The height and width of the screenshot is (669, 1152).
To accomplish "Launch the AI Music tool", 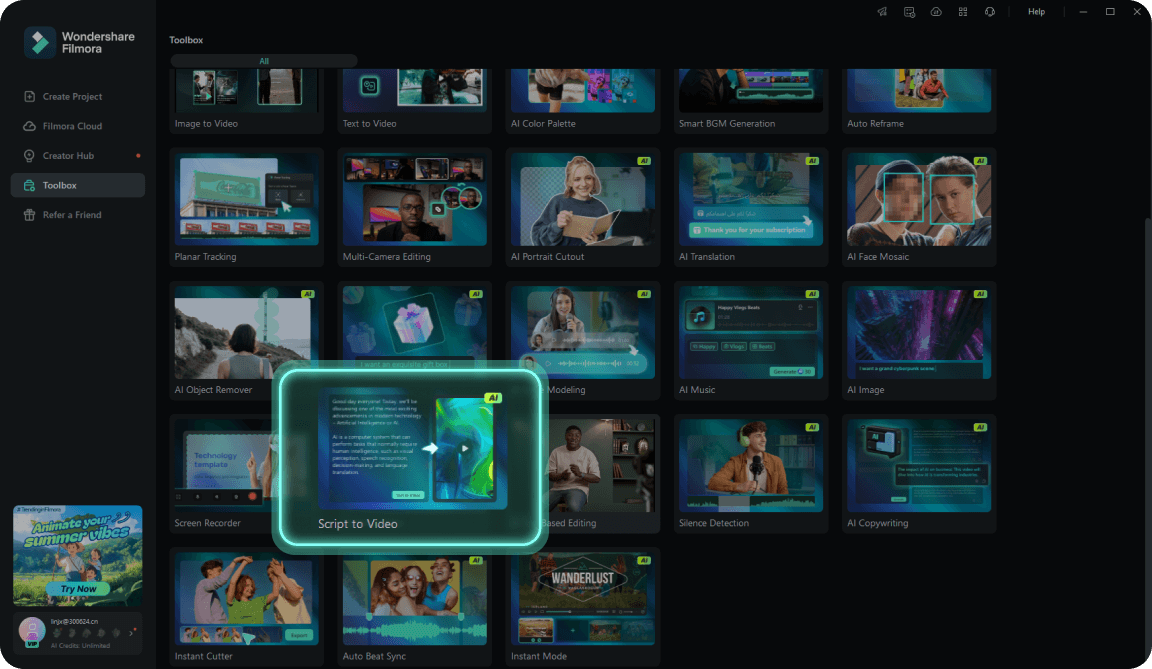I will tap(751, 340).
